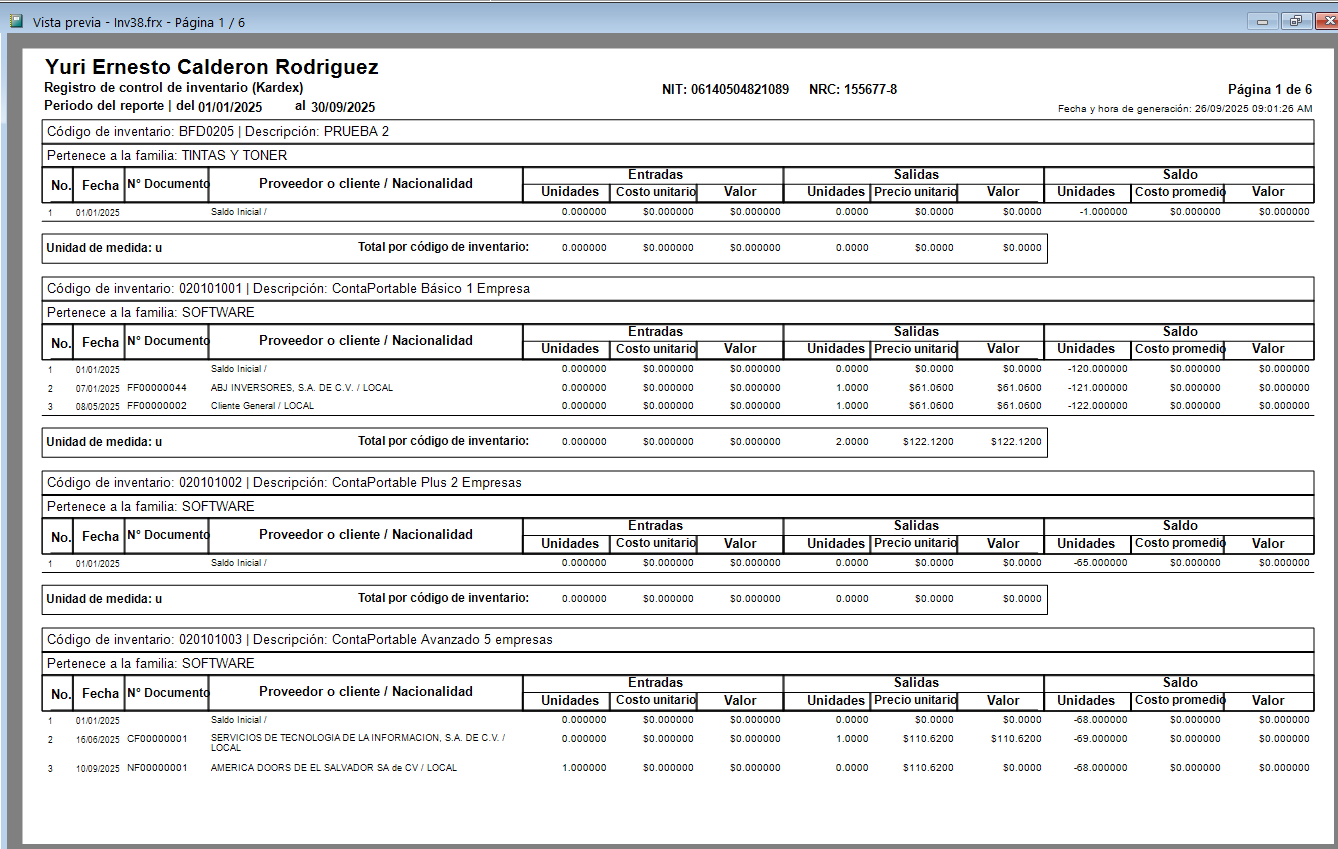The height and width of the screenshot is (849, 1338).
Task: Select the NIT number 06140504821089
Action: 740,89
